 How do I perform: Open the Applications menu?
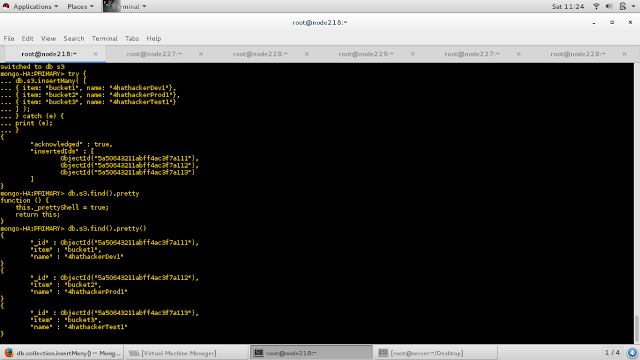(x=36, y=7)
